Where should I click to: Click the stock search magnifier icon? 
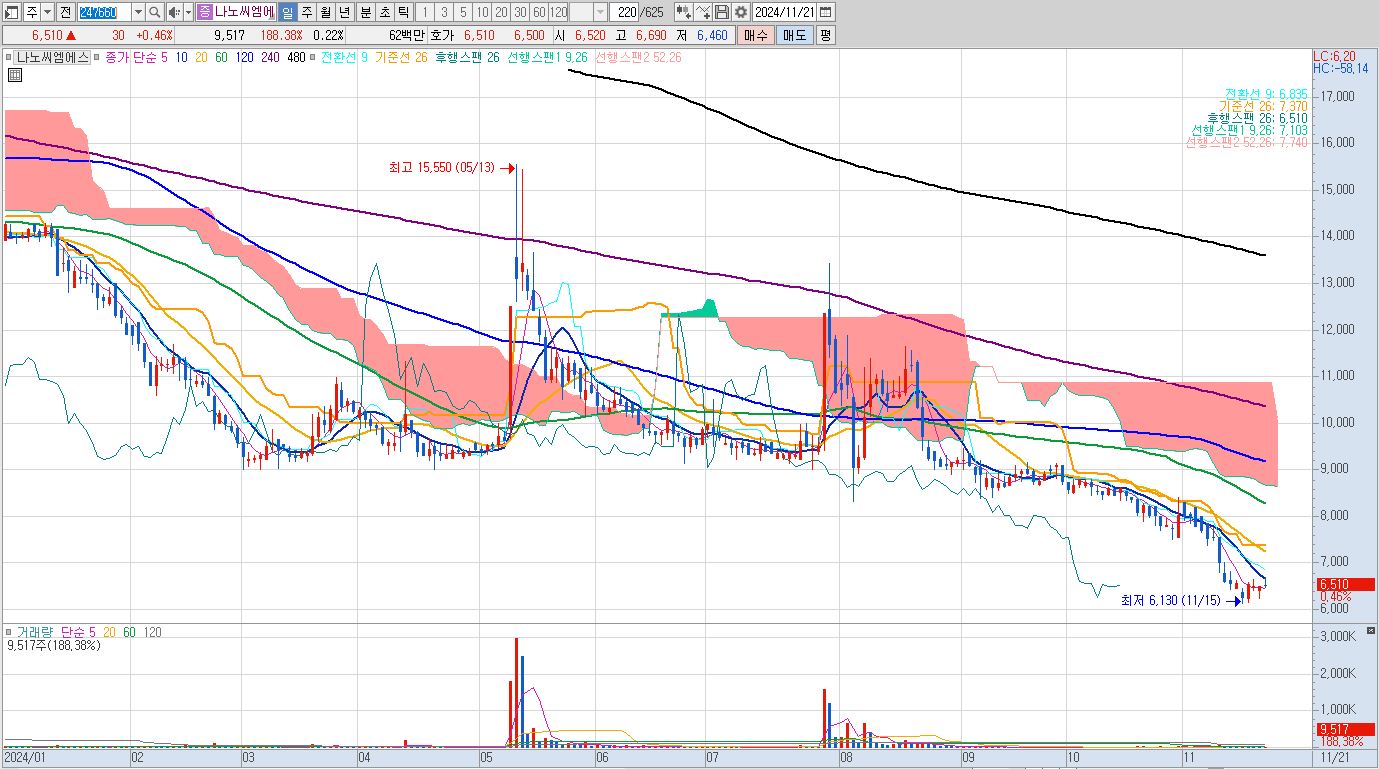(x=154, y=12)
